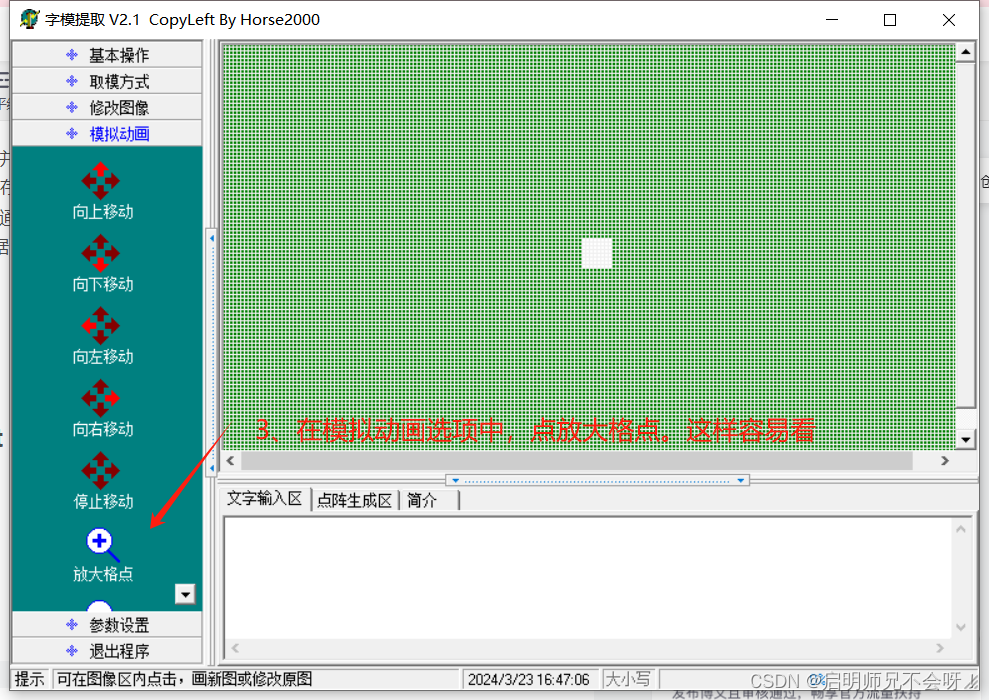Click the 放大格点 magnifier icon
This screenshot has height=700, width=989.
point(100,543)
